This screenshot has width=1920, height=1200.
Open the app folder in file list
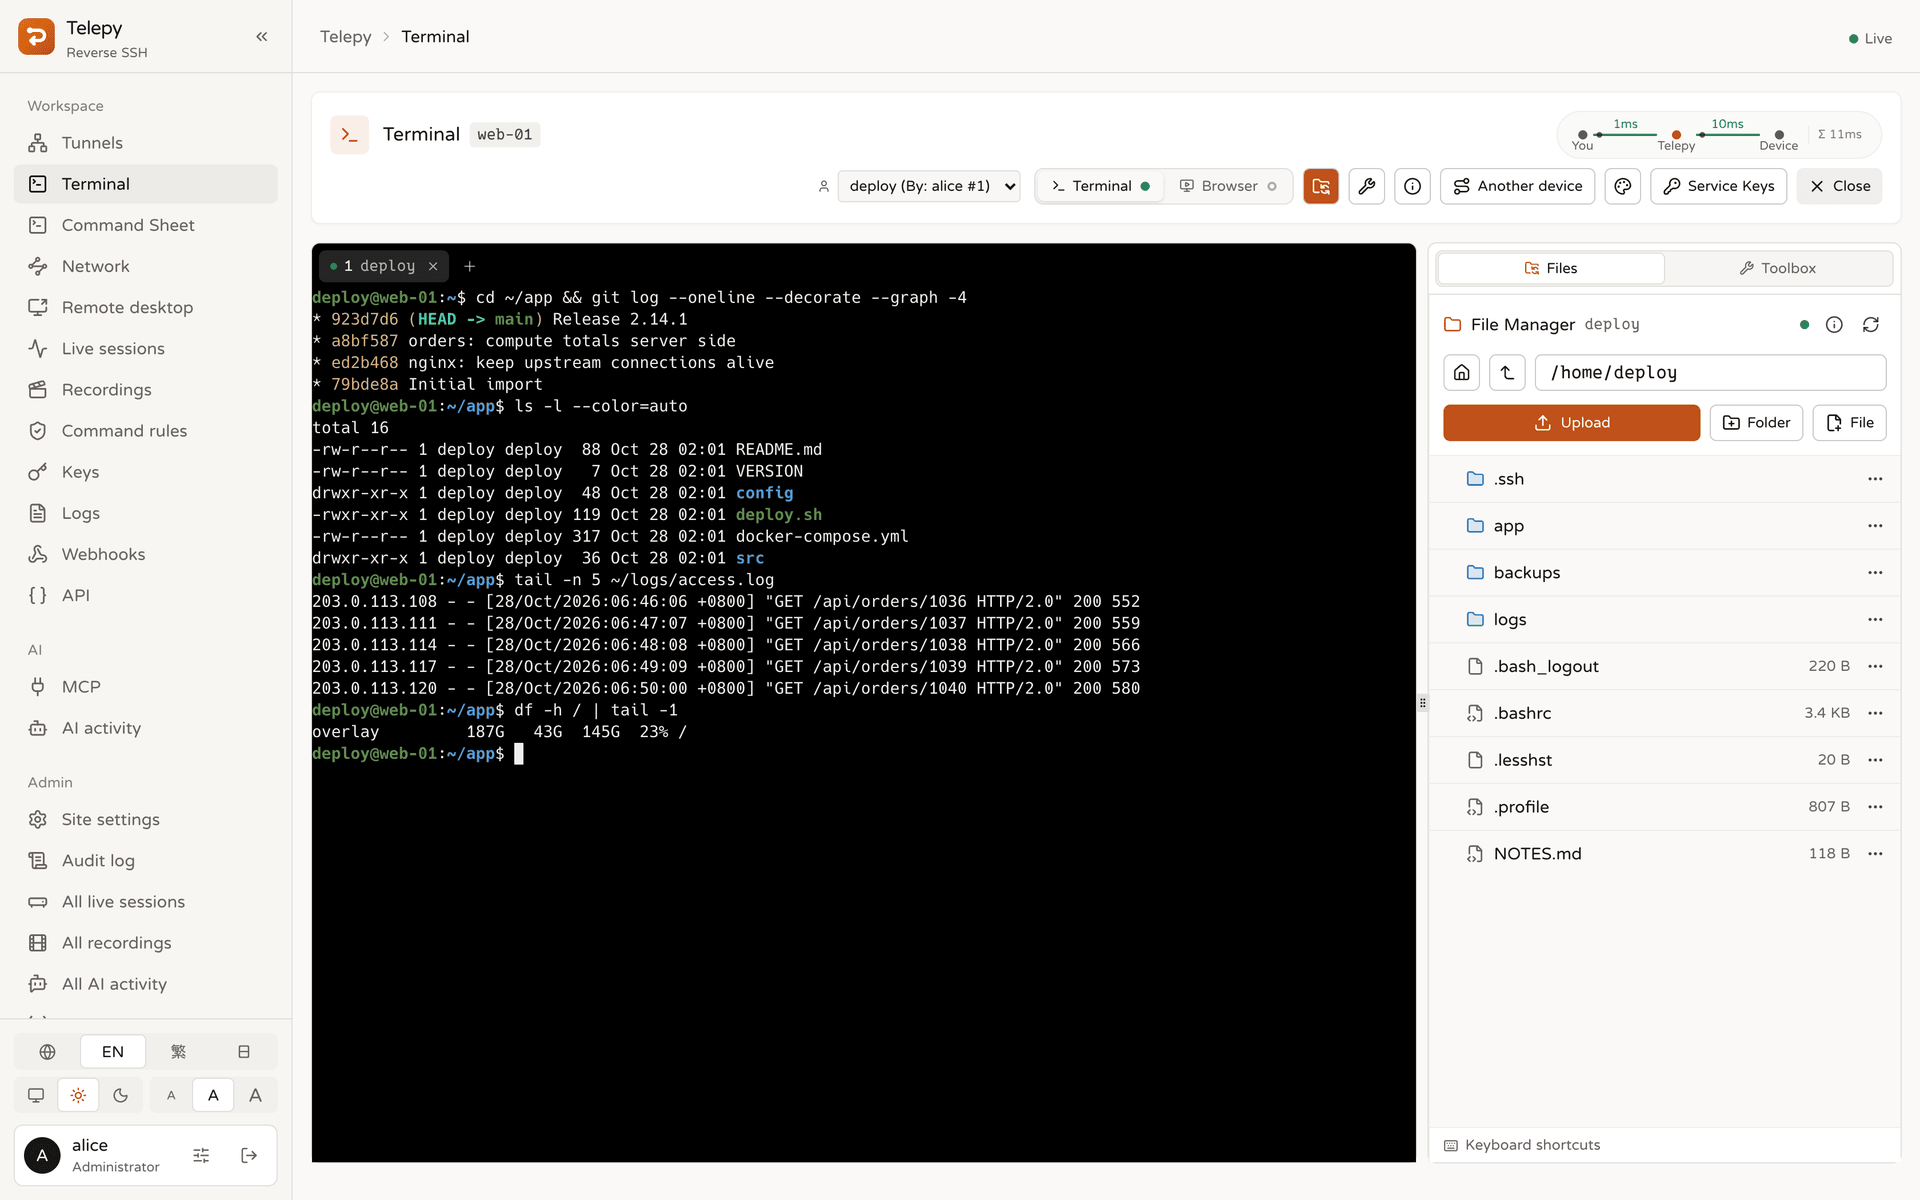1664,526
